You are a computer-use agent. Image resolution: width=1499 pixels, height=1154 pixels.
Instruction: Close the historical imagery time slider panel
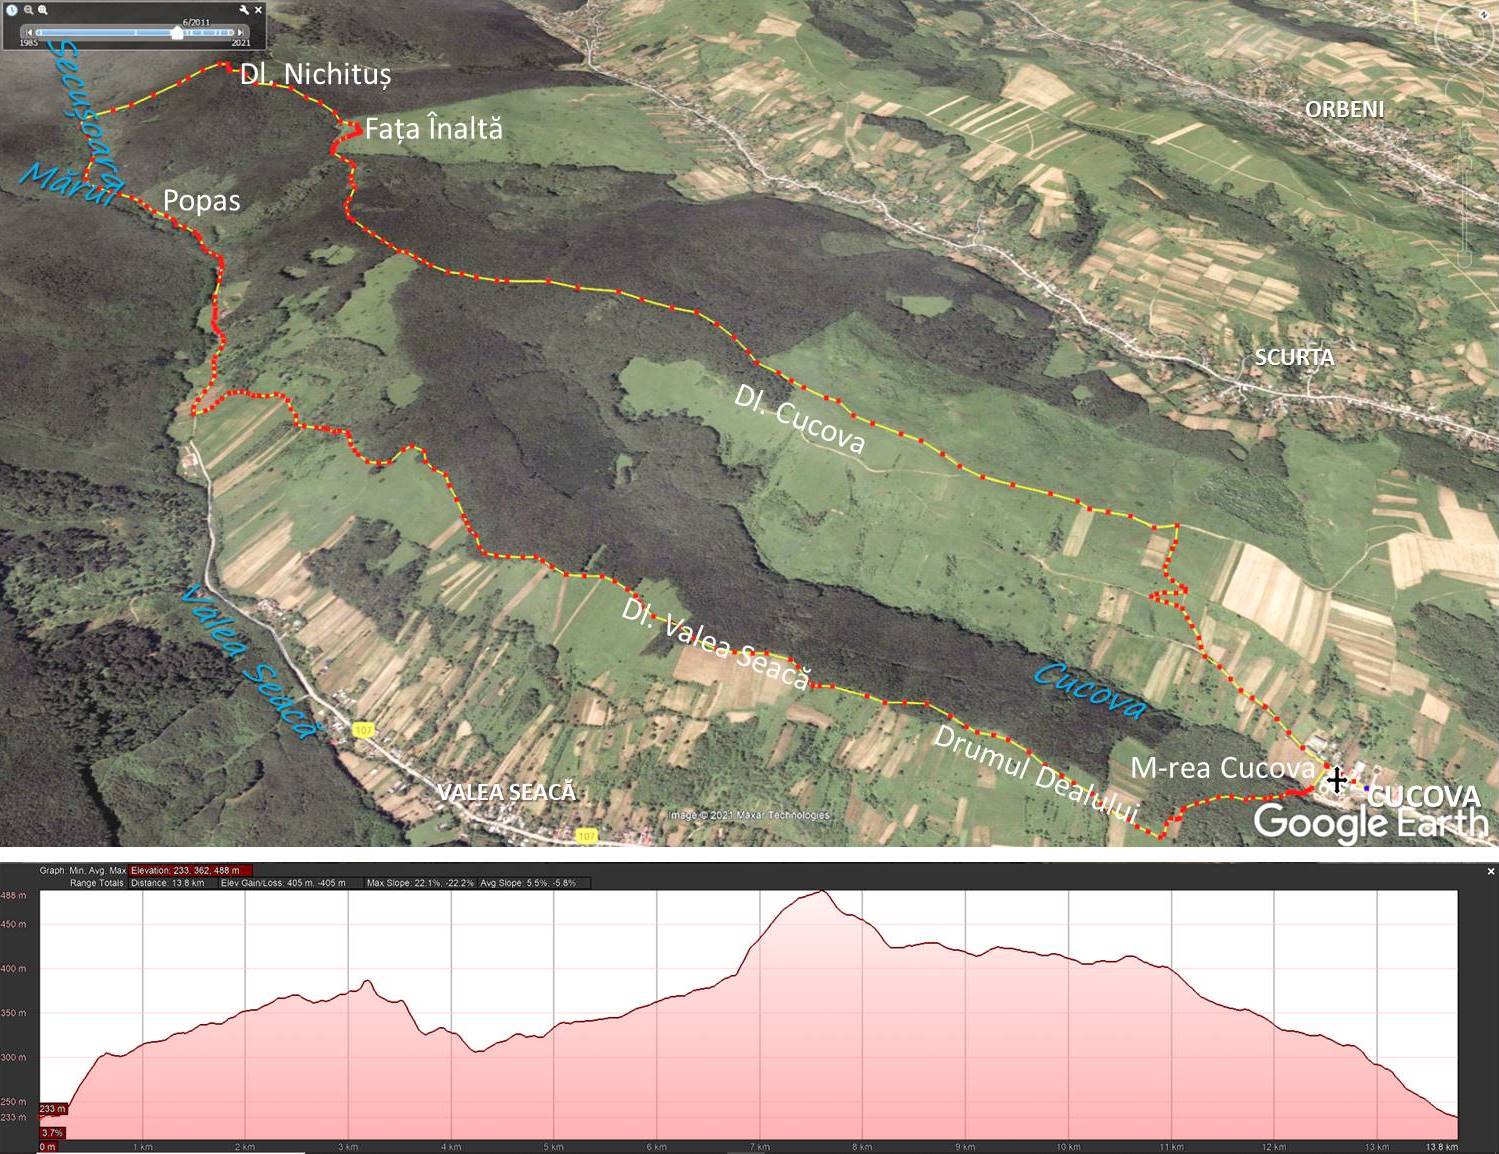pos(258,10)
